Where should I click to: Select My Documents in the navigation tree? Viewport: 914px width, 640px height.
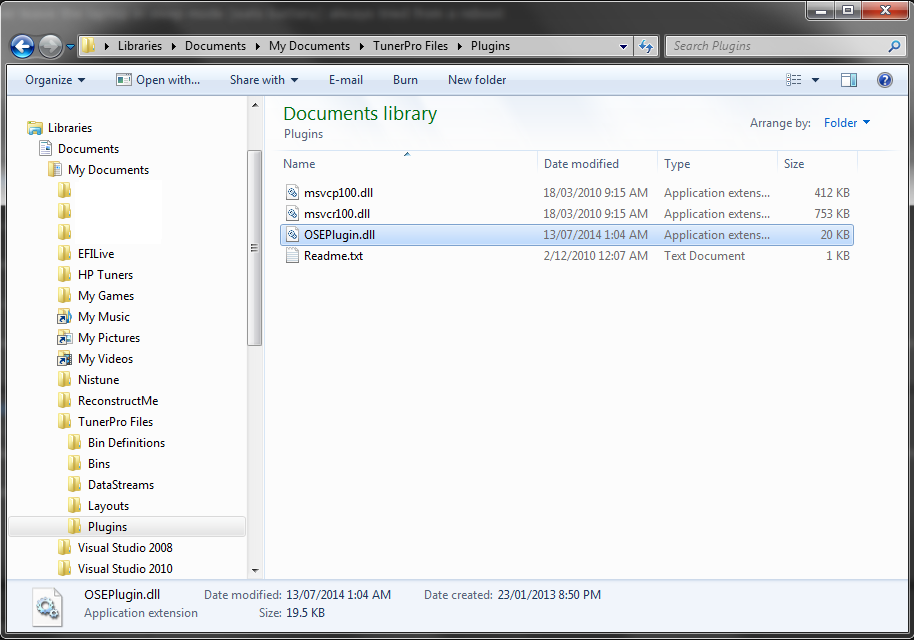coord(108,170)
